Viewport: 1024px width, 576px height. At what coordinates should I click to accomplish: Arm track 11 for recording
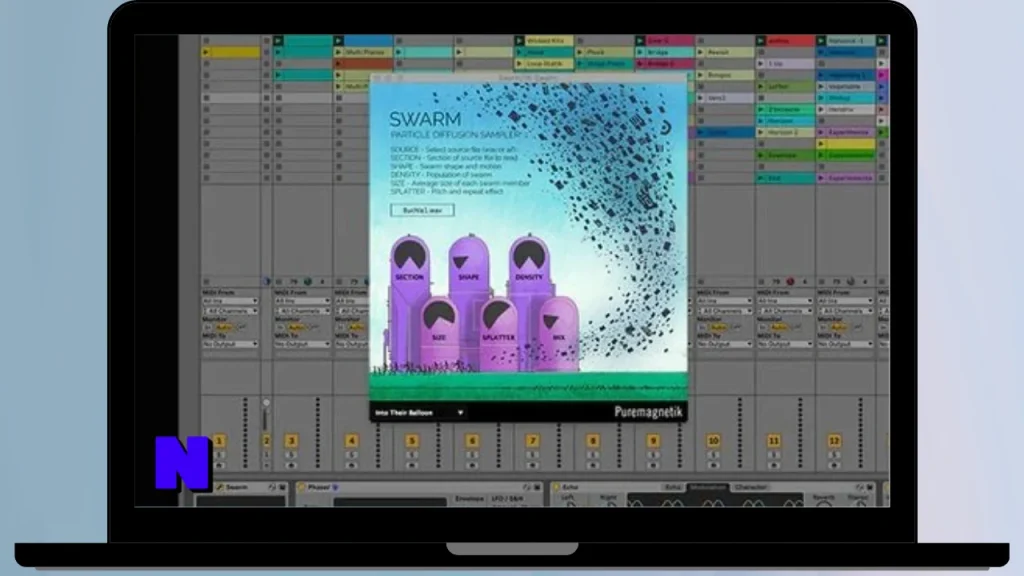click(x=773, y=465)
